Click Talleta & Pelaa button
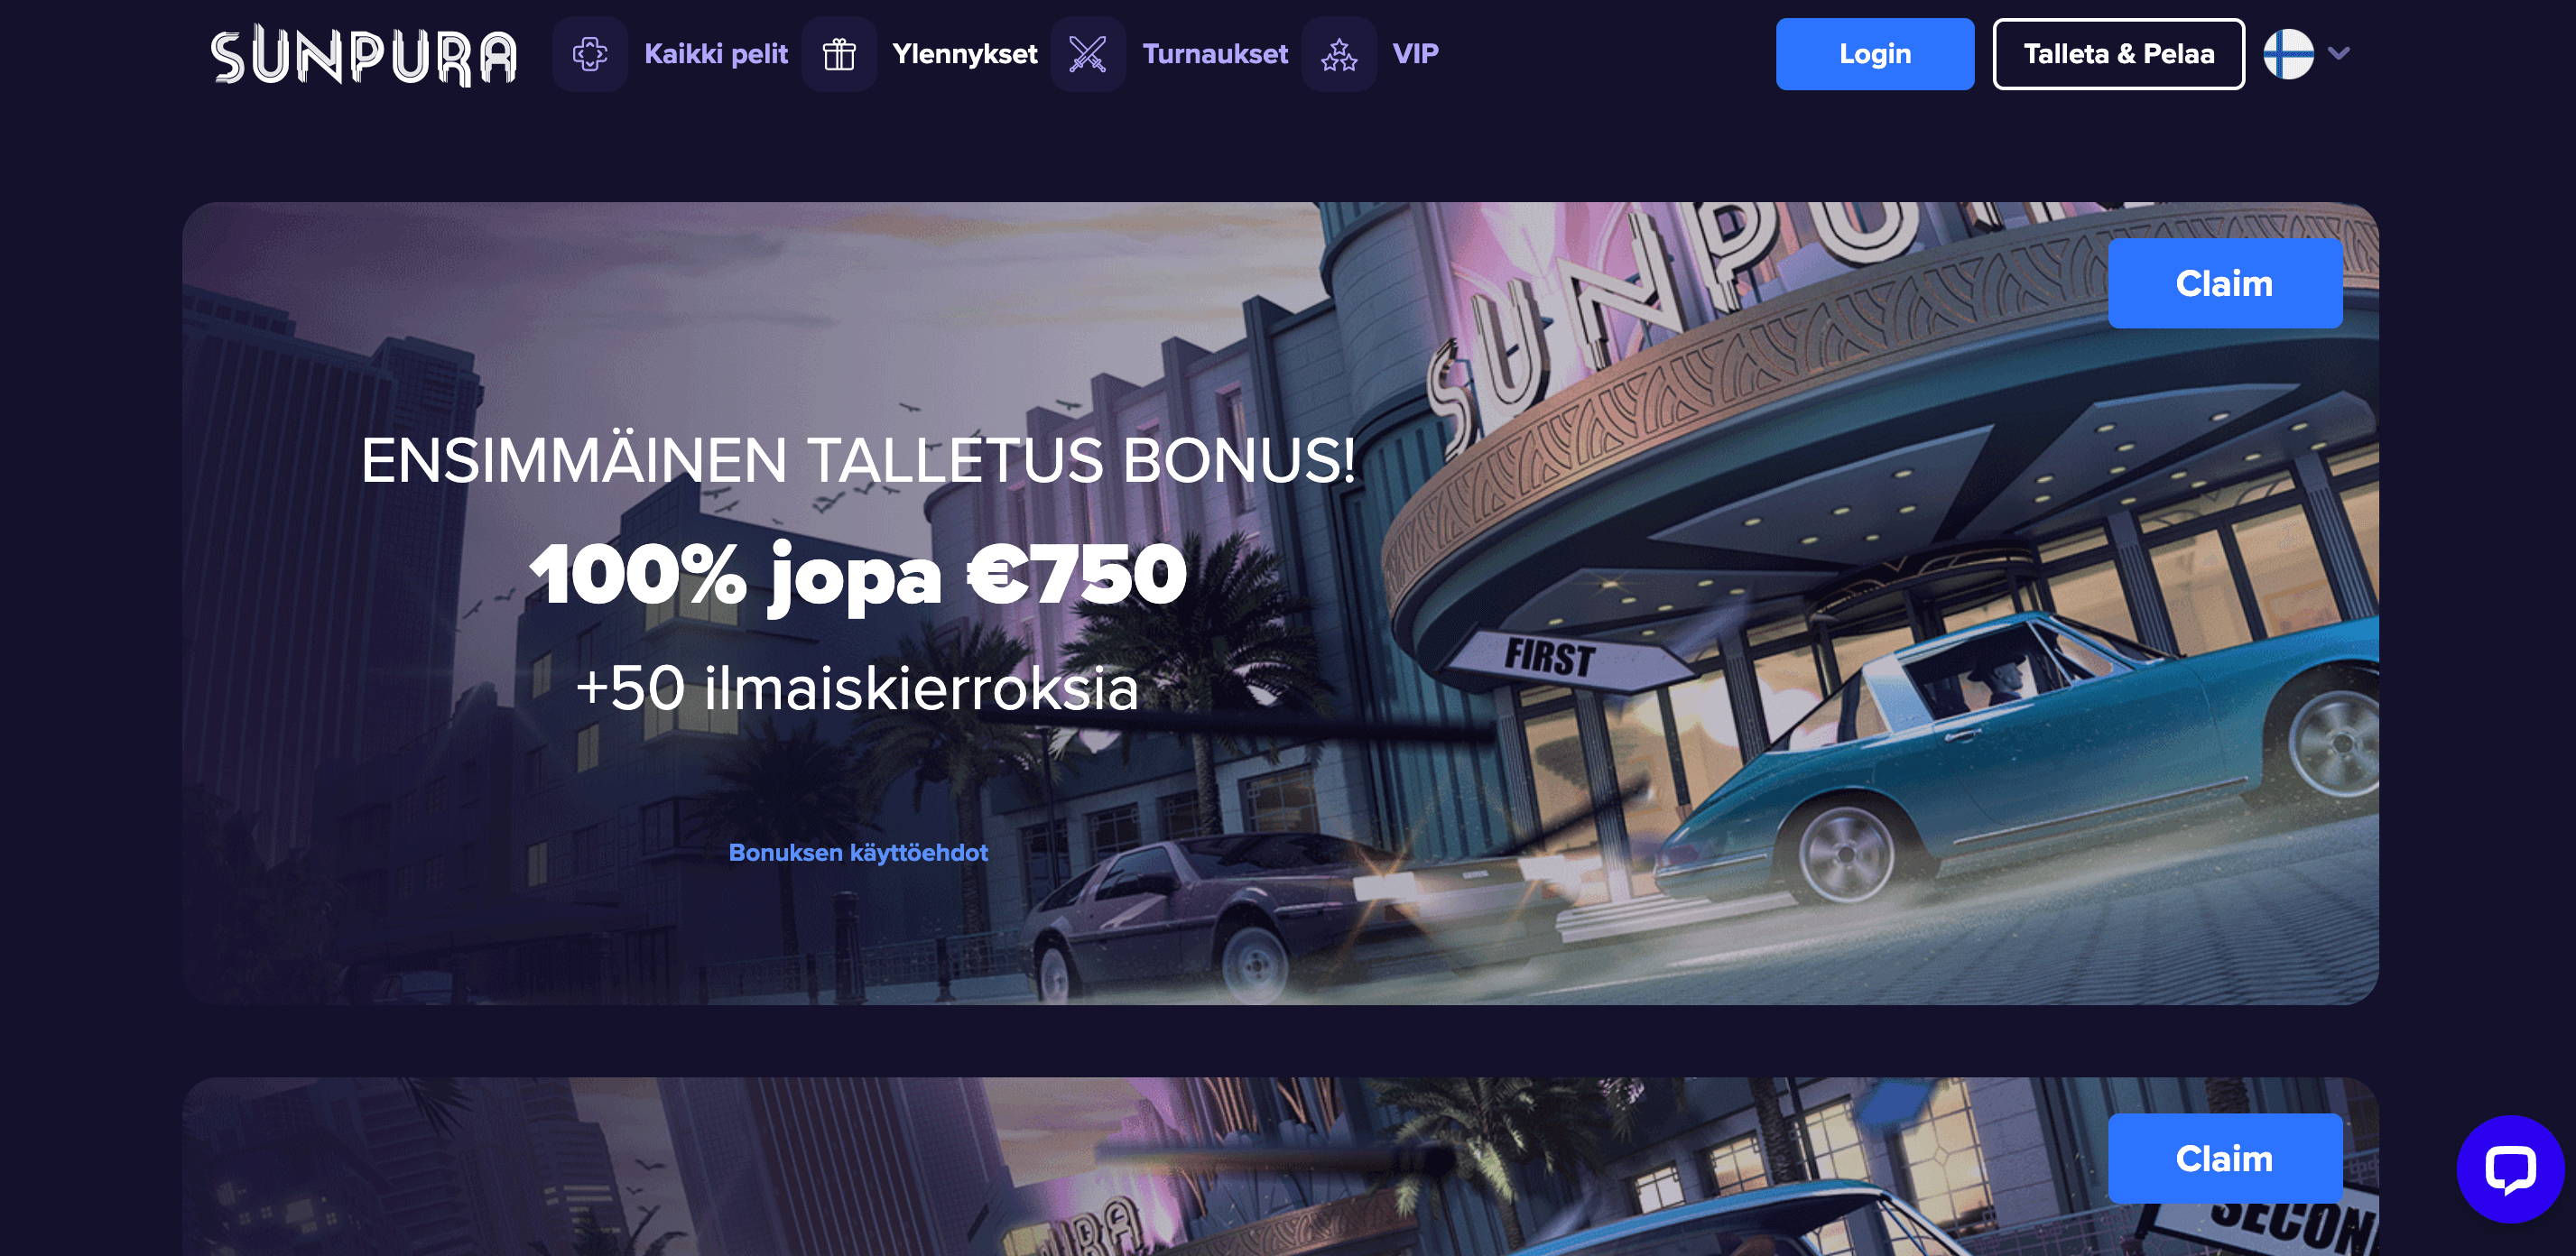Image resolution: width=2576 pixels, height=1256 pixels. (x=2118, y=54)
